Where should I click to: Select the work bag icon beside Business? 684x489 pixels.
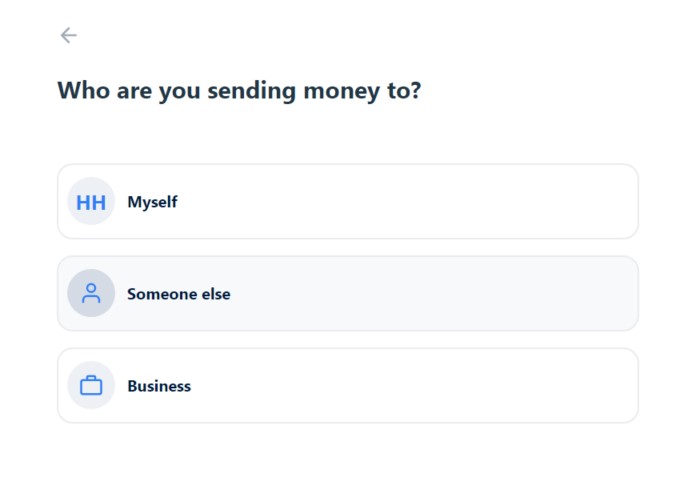pyautogui.click(x=91, y=385)
